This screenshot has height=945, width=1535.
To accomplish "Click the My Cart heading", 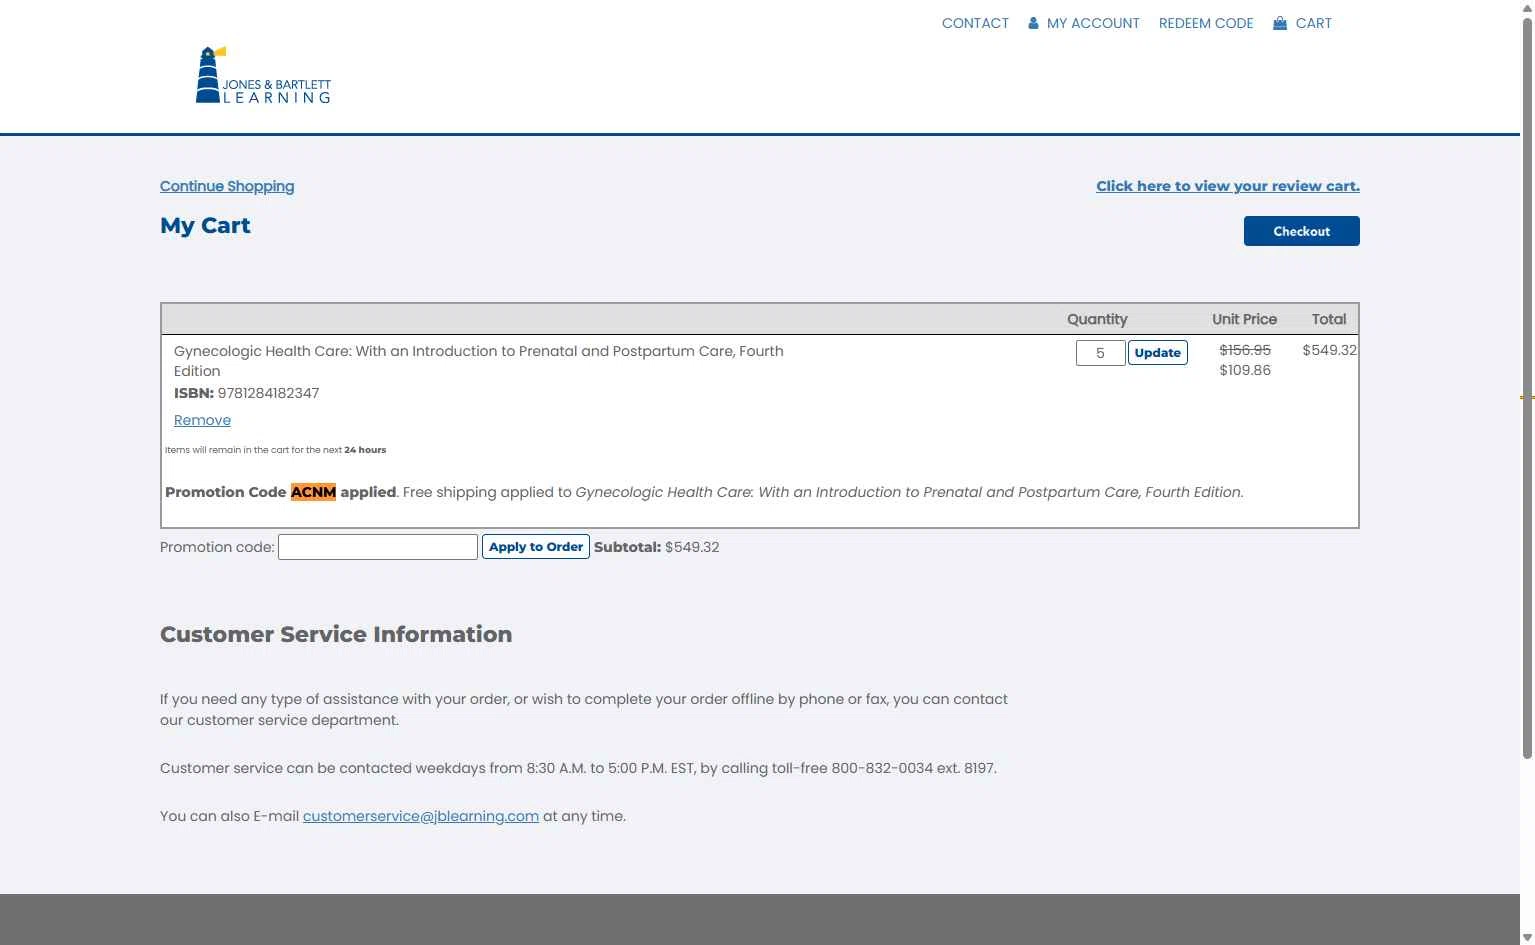I will (205, 226).
